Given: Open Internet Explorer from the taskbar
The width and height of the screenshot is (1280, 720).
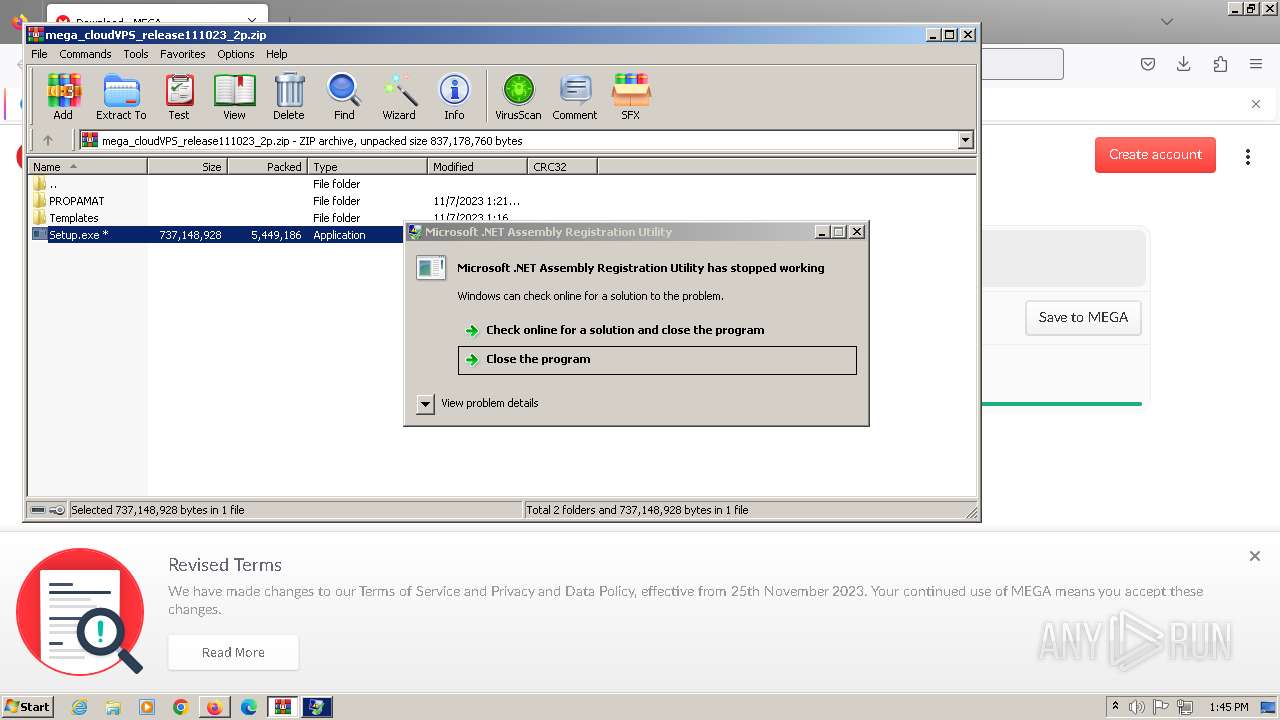Looking at the screenshot, I should [79, 707].
